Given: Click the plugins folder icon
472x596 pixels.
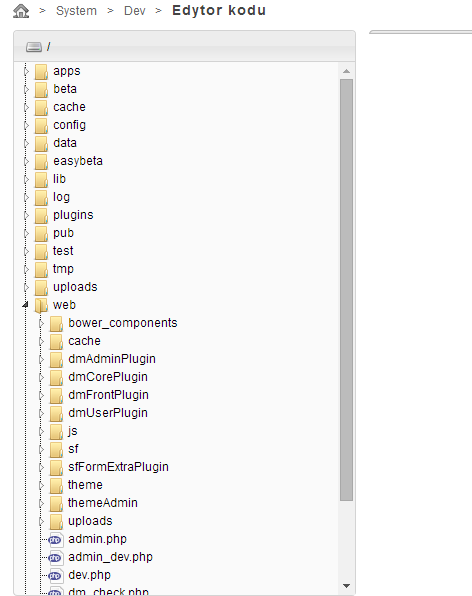Looking at the screenshot, I should coord(41,216).
